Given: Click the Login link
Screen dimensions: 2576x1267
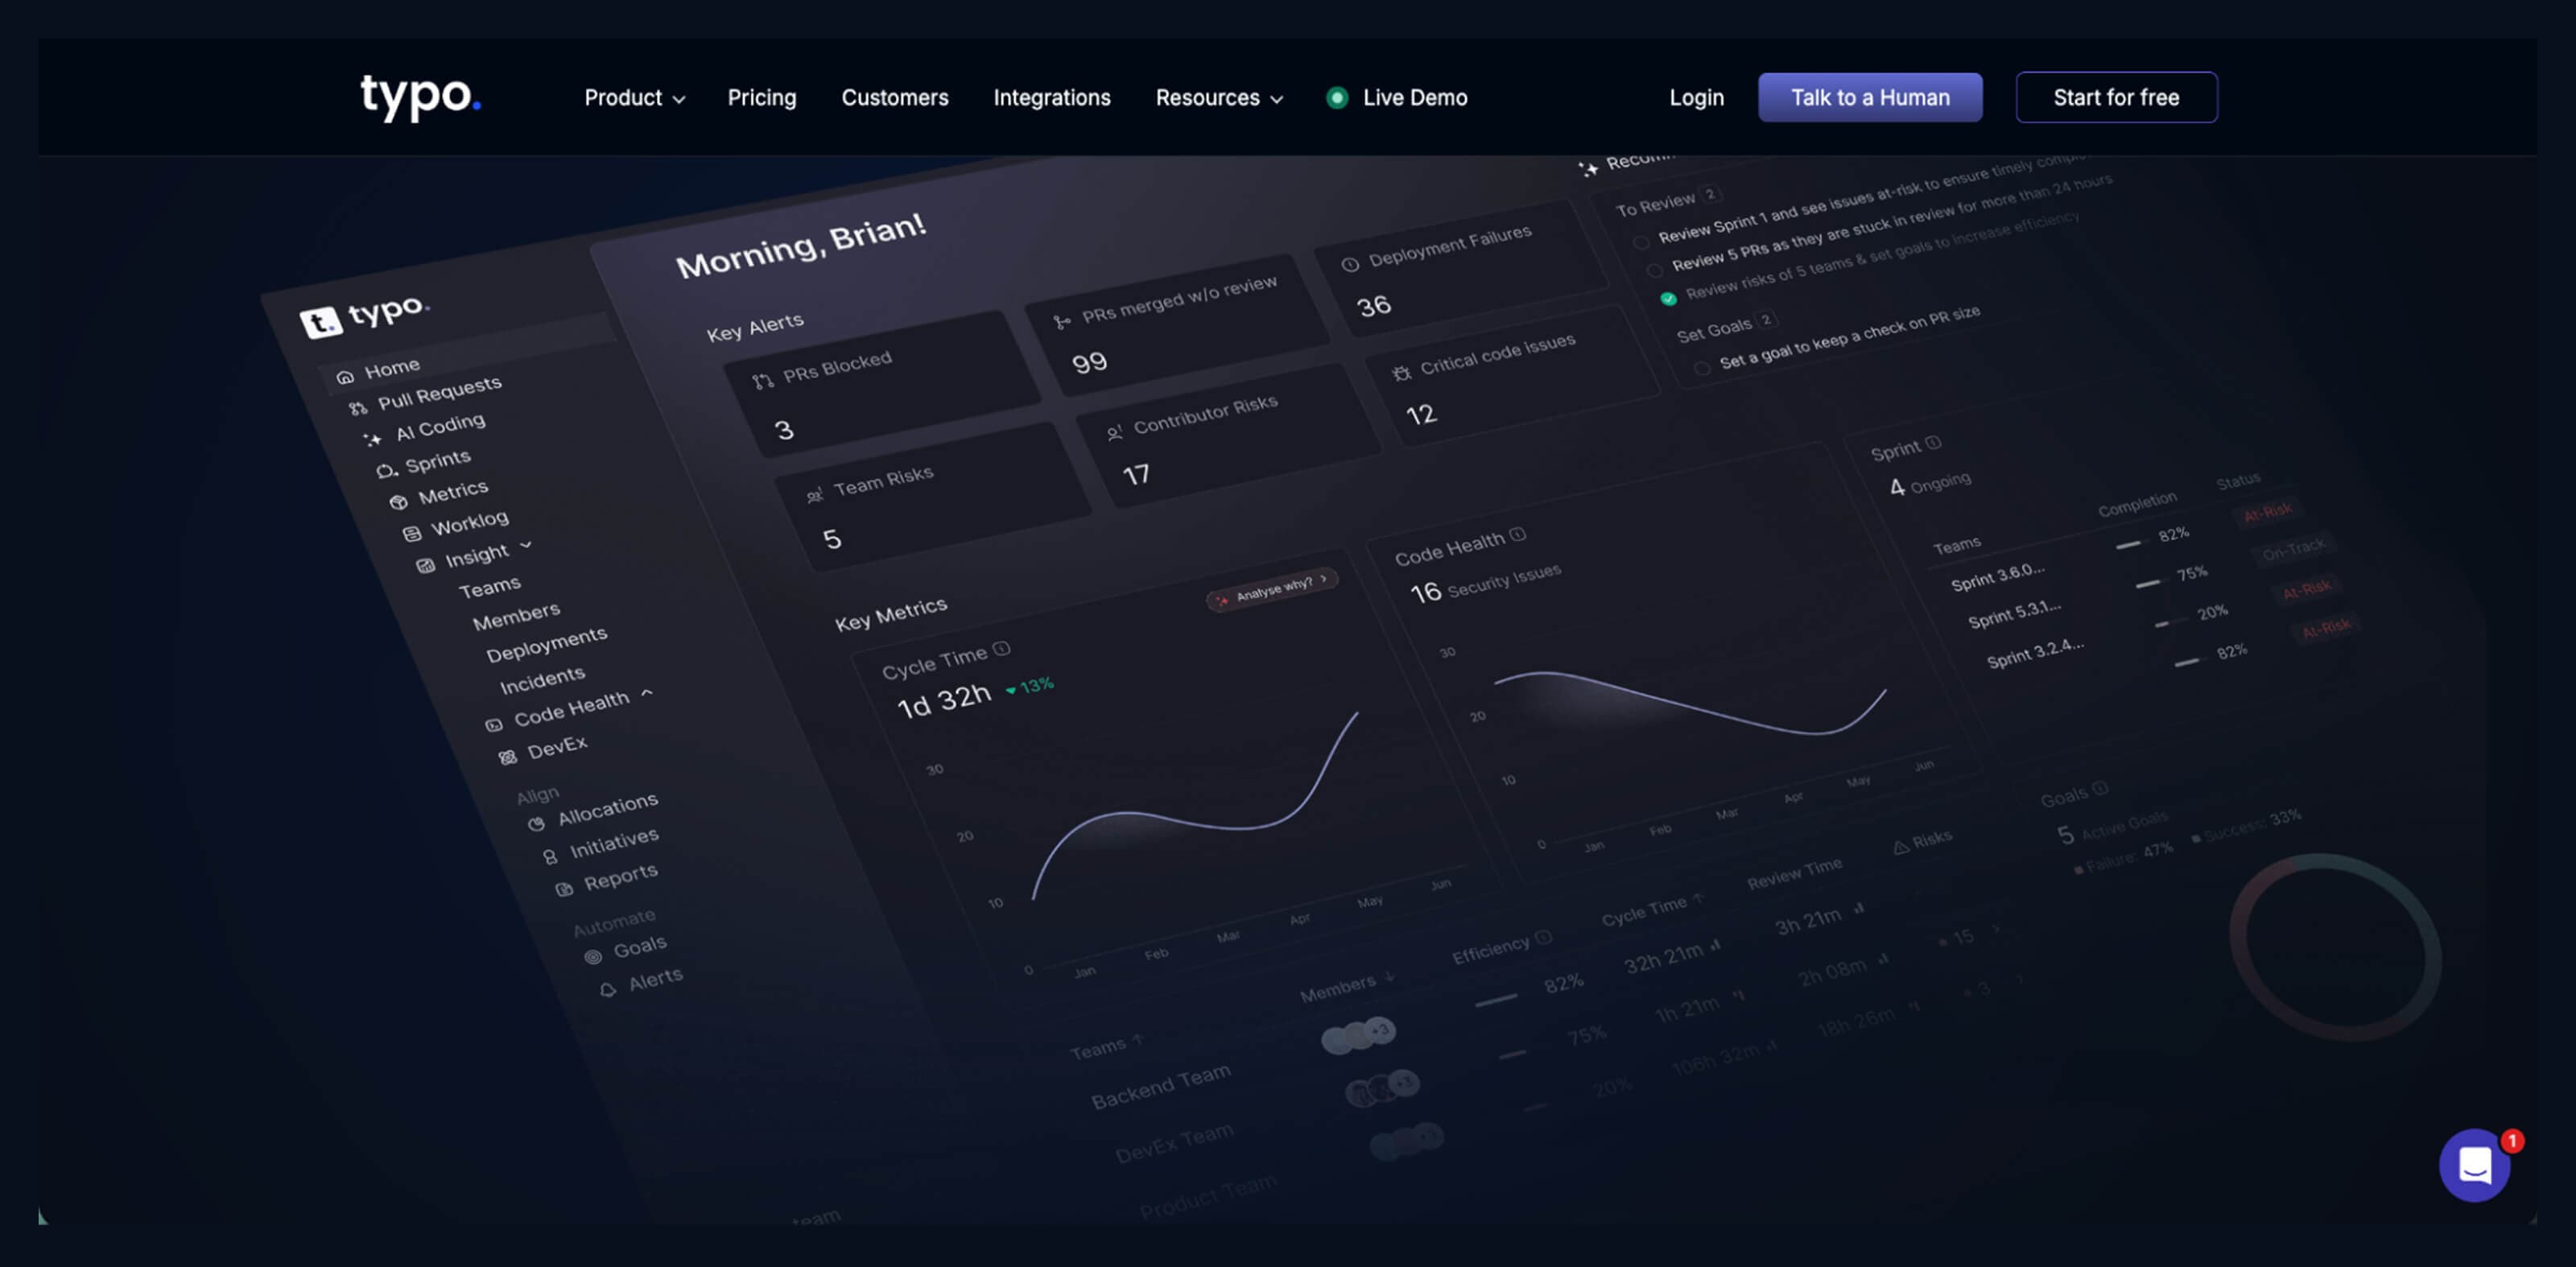Looking at the screenshot, I should coord(1696,98).
